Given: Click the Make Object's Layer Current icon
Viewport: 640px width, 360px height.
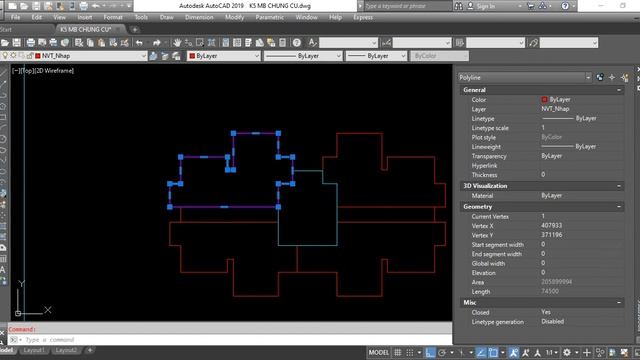Looking at the screenshot, I should pyautogui.click(x=153, y=56).
